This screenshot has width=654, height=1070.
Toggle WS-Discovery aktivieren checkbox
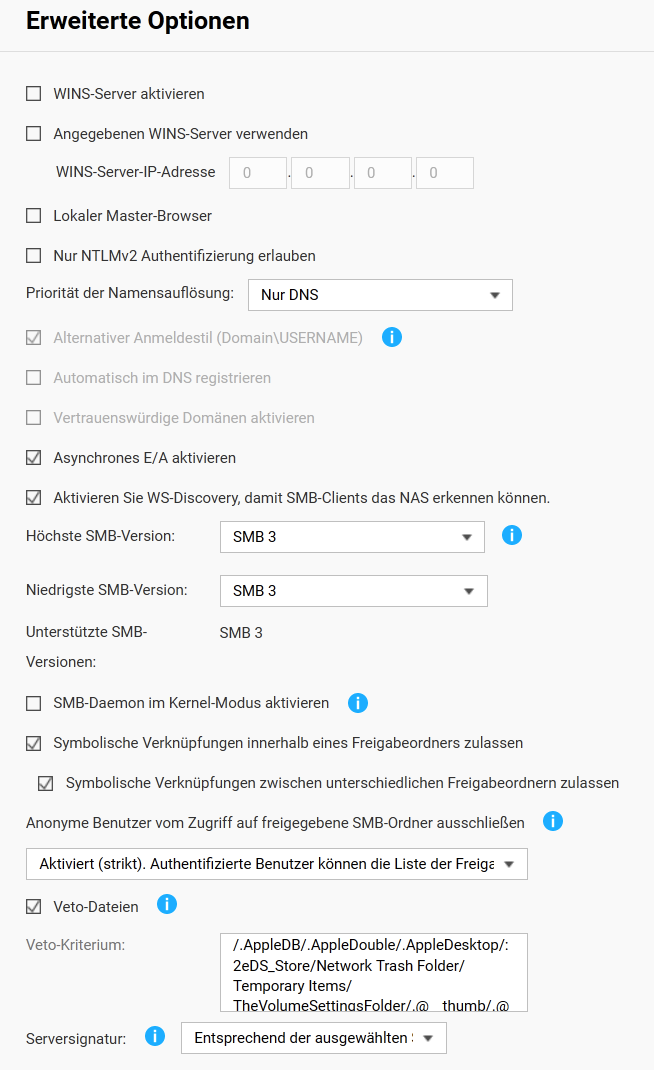tap(34, 498)
